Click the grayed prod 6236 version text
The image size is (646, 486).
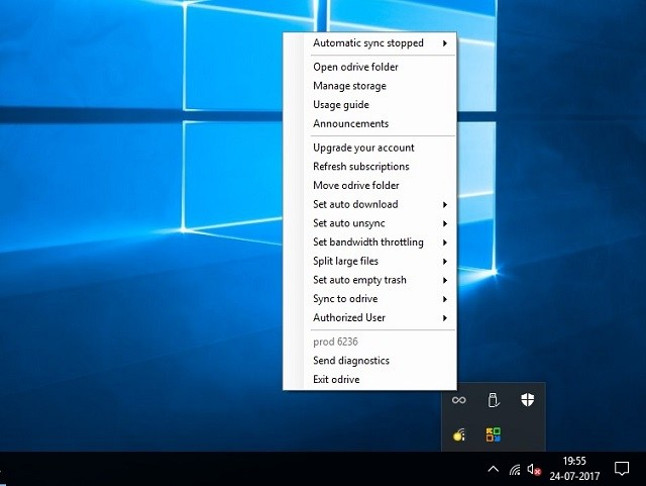click(x=335, y=342)
